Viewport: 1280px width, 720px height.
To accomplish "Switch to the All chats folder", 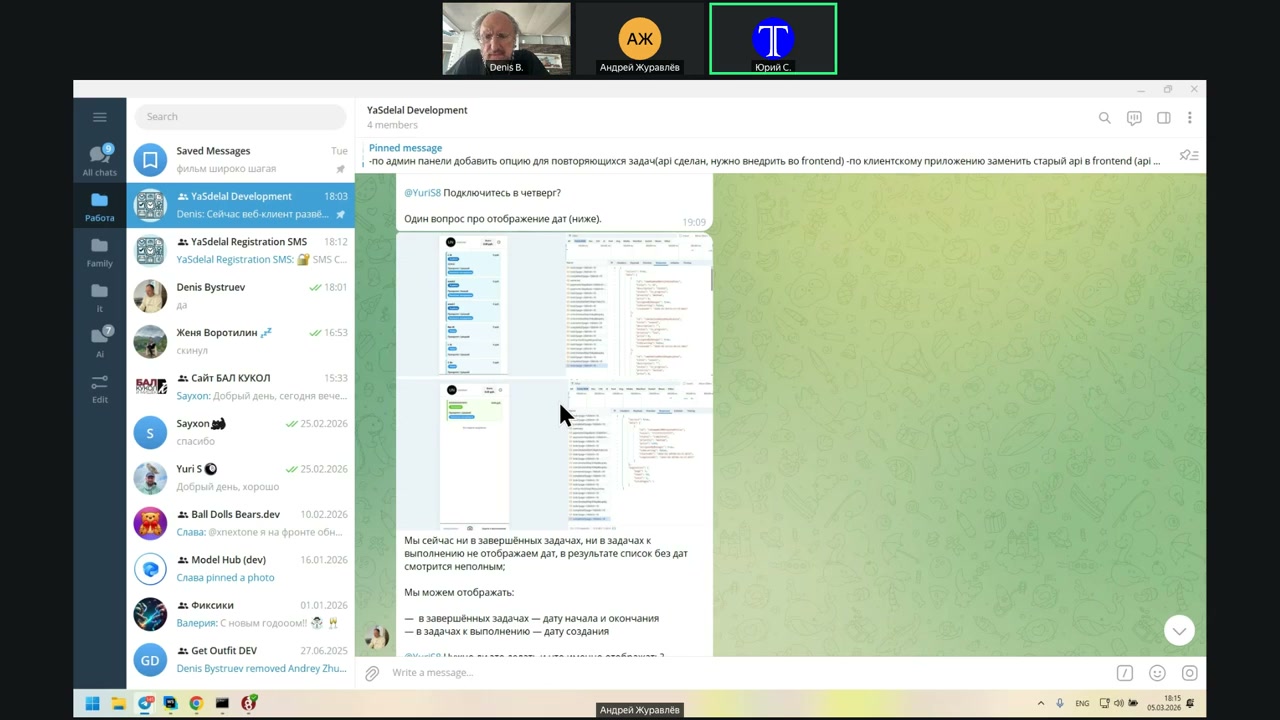I will click(99, 160).
